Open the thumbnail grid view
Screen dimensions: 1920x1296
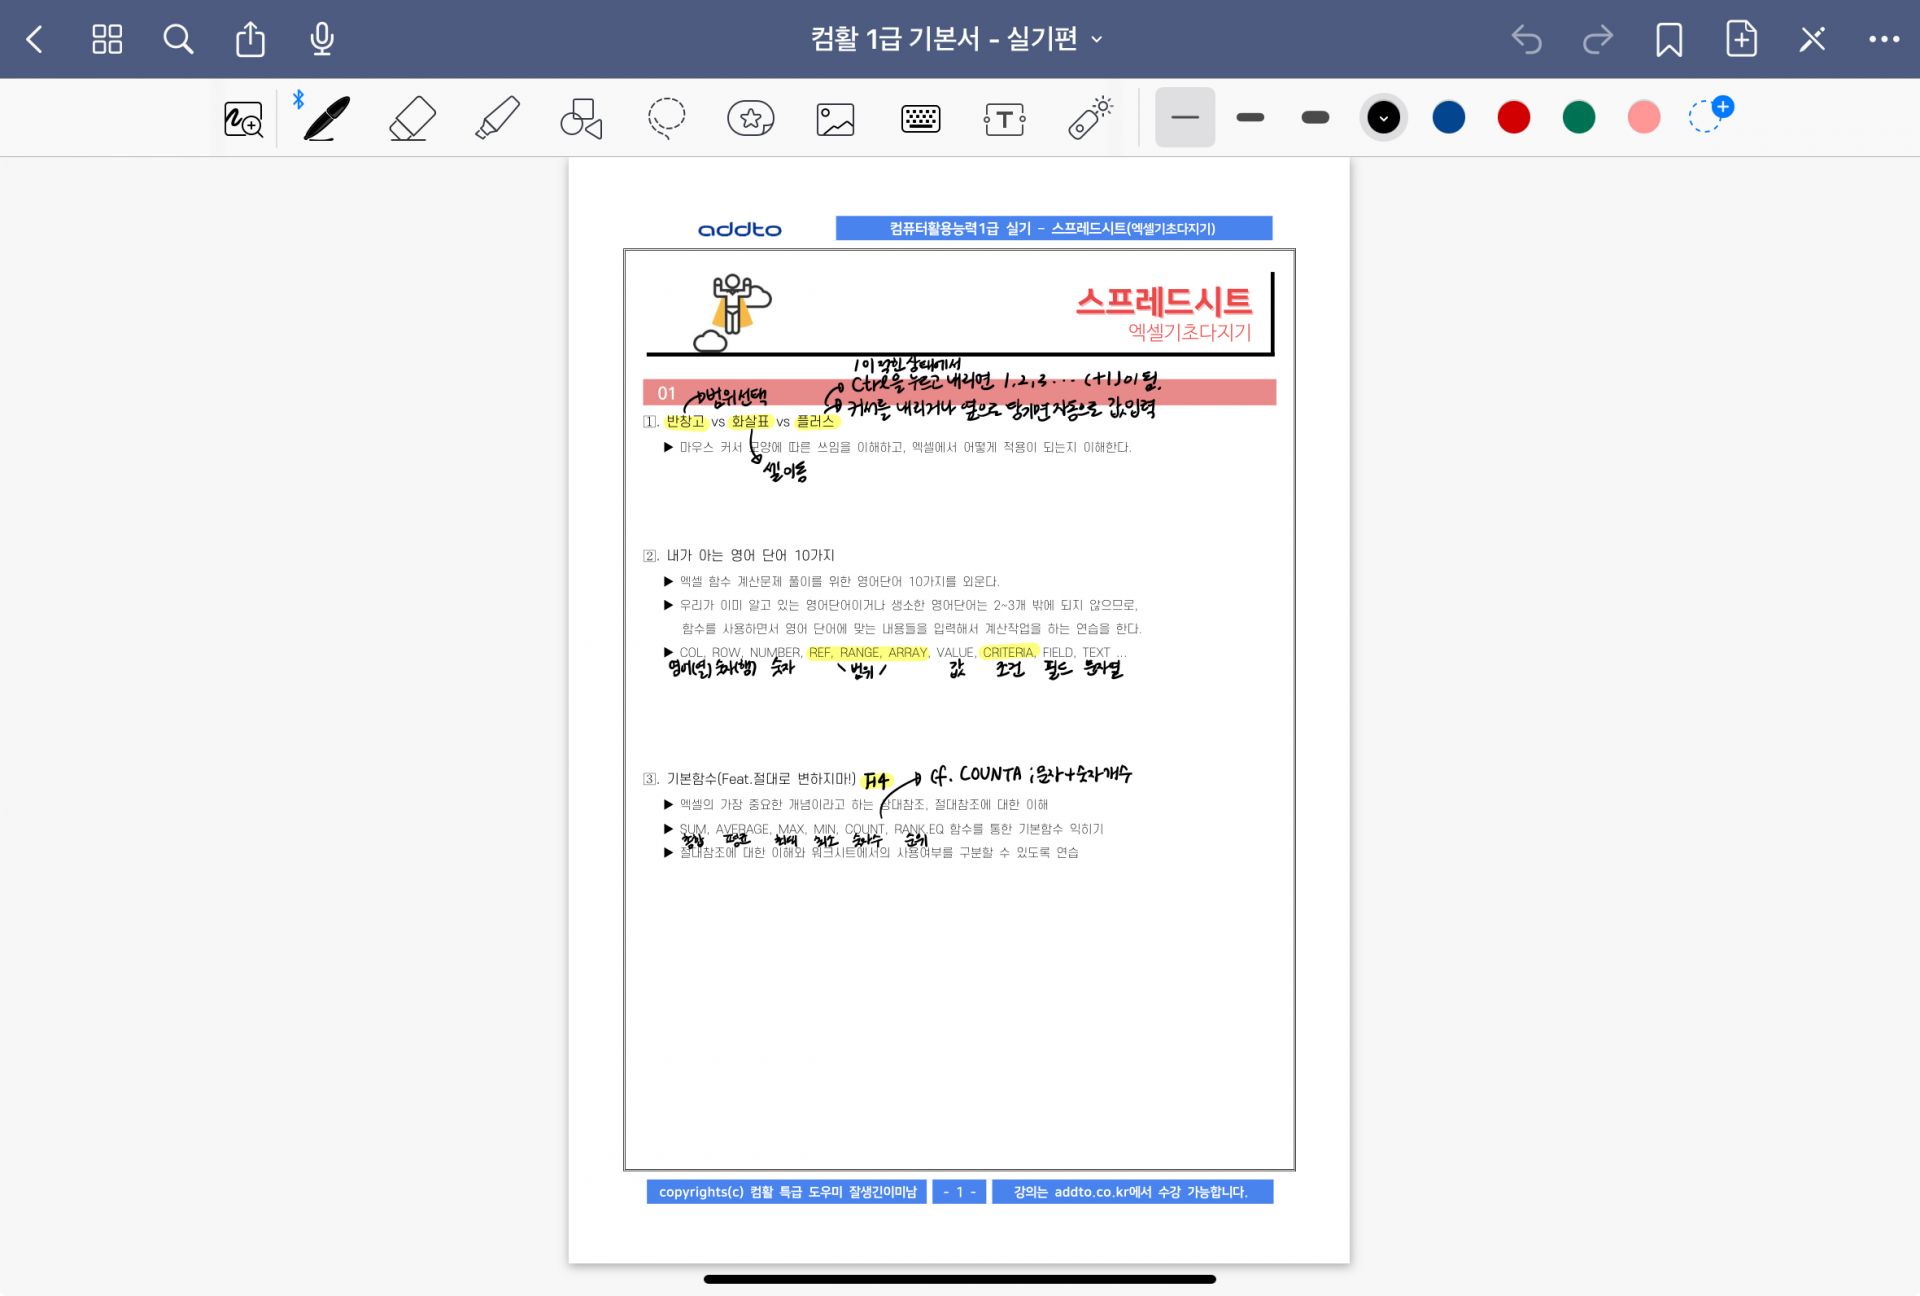pyautogui.click(x=107, y=39)
